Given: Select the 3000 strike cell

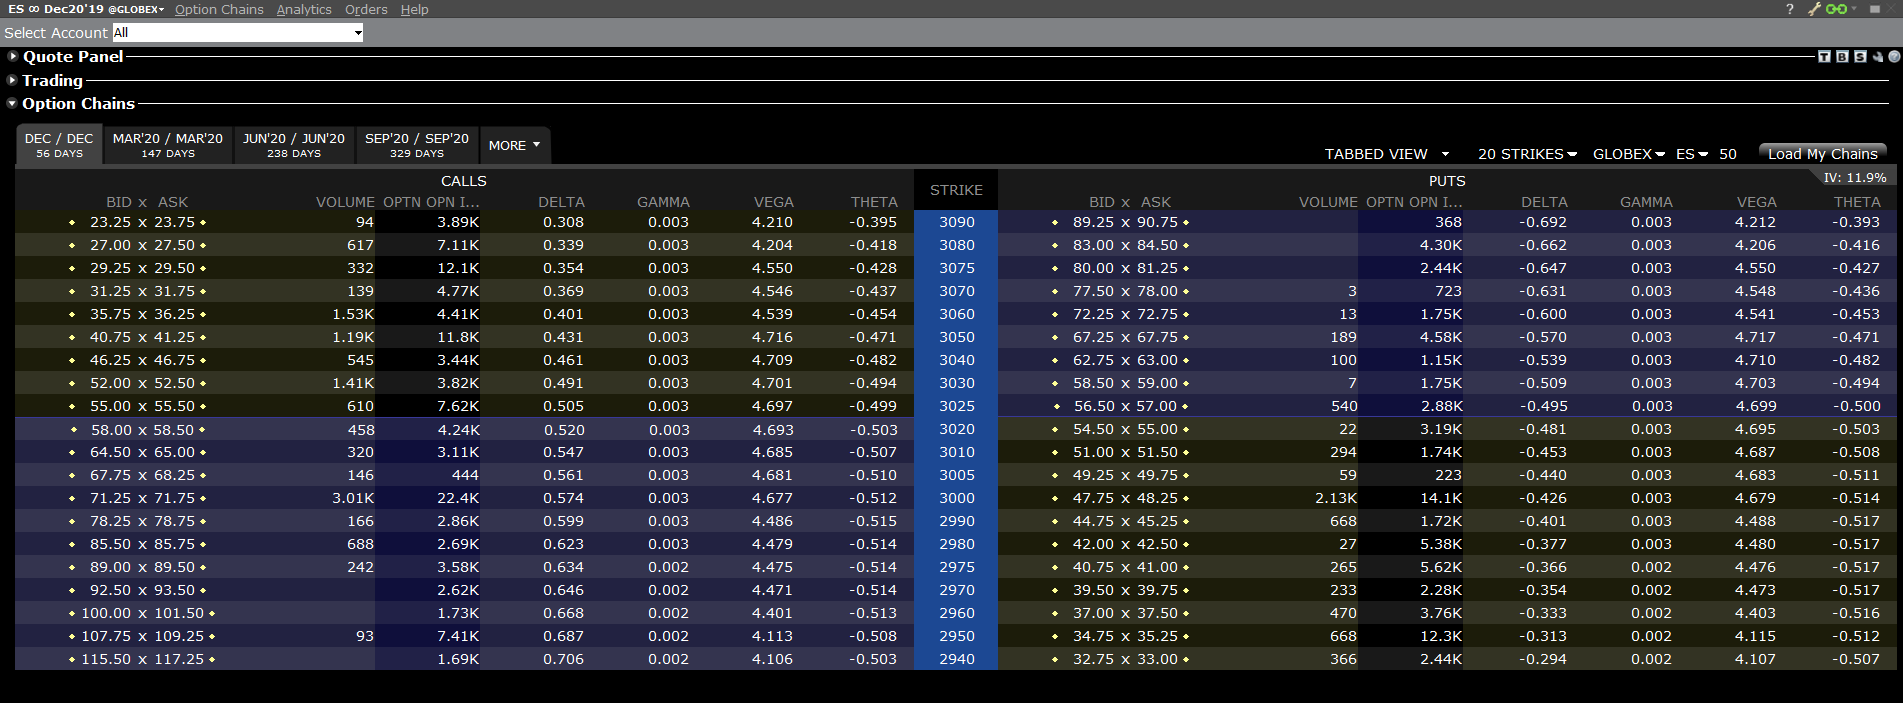Looking at the screenshot, I should [x=956, y=498].
